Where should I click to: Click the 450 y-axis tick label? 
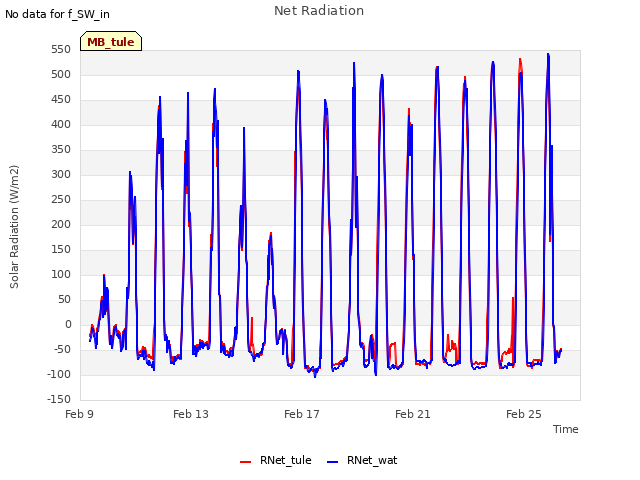[x=61, y=100]
